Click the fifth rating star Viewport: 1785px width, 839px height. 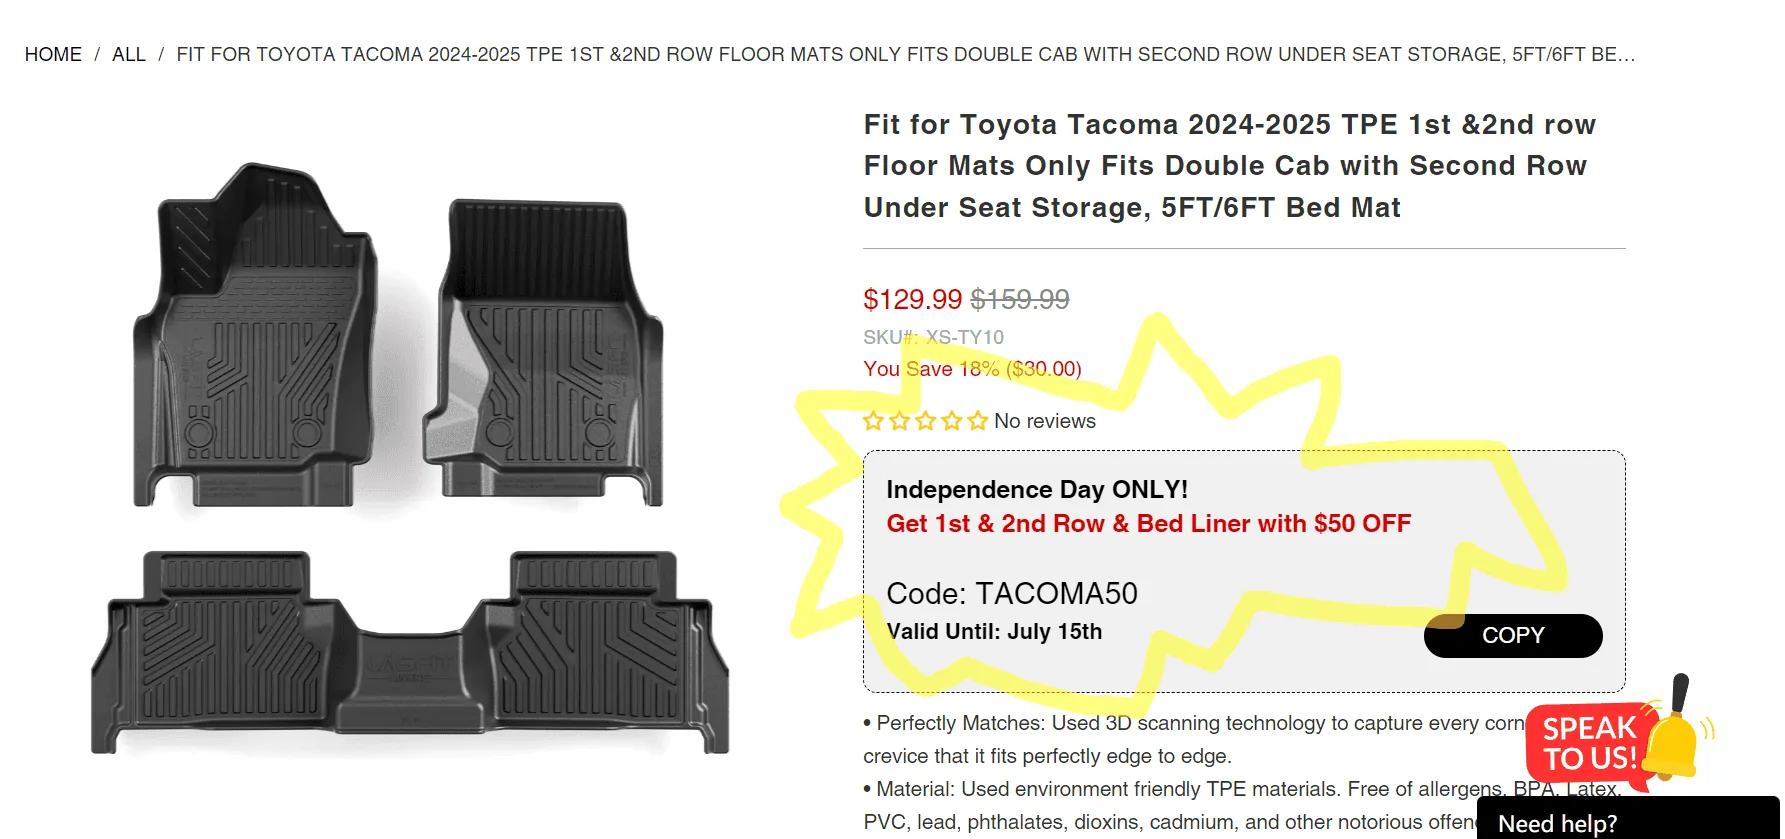977,421
